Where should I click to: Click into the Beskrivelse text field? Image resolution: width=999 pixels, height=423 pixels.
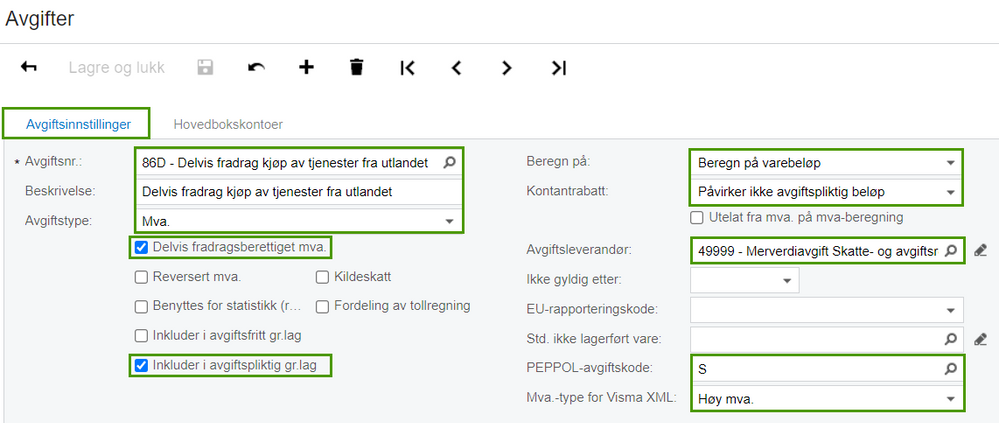point(298,191)
